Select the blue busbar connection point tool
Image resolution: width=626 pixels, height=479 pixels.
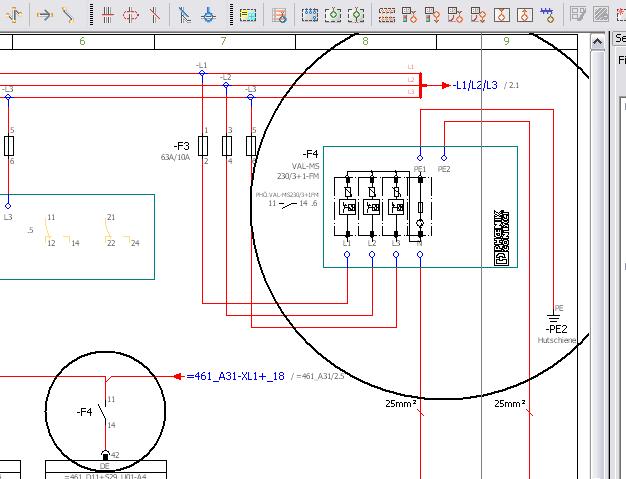coord(208,15)
